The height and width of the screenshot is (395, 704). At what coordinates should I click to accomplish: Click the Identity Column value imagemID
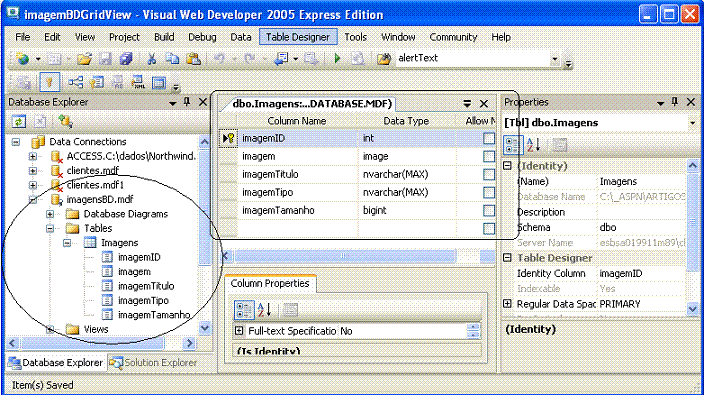pyautogui.click(x=641, y=273)
